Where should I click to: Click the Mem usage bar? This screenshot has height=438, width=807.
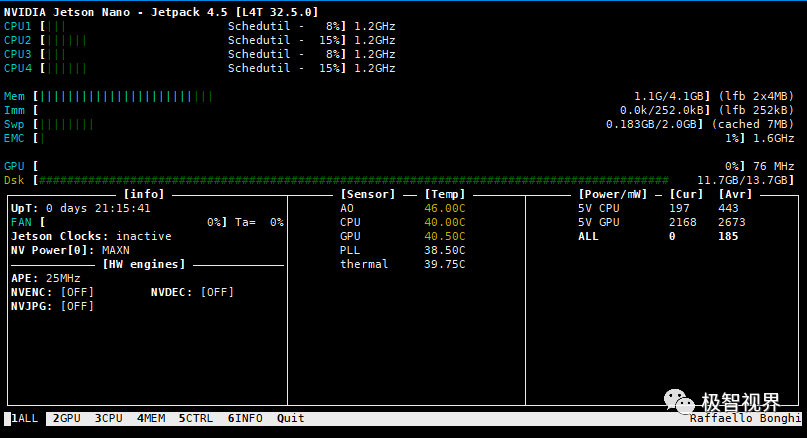(126, 96)
